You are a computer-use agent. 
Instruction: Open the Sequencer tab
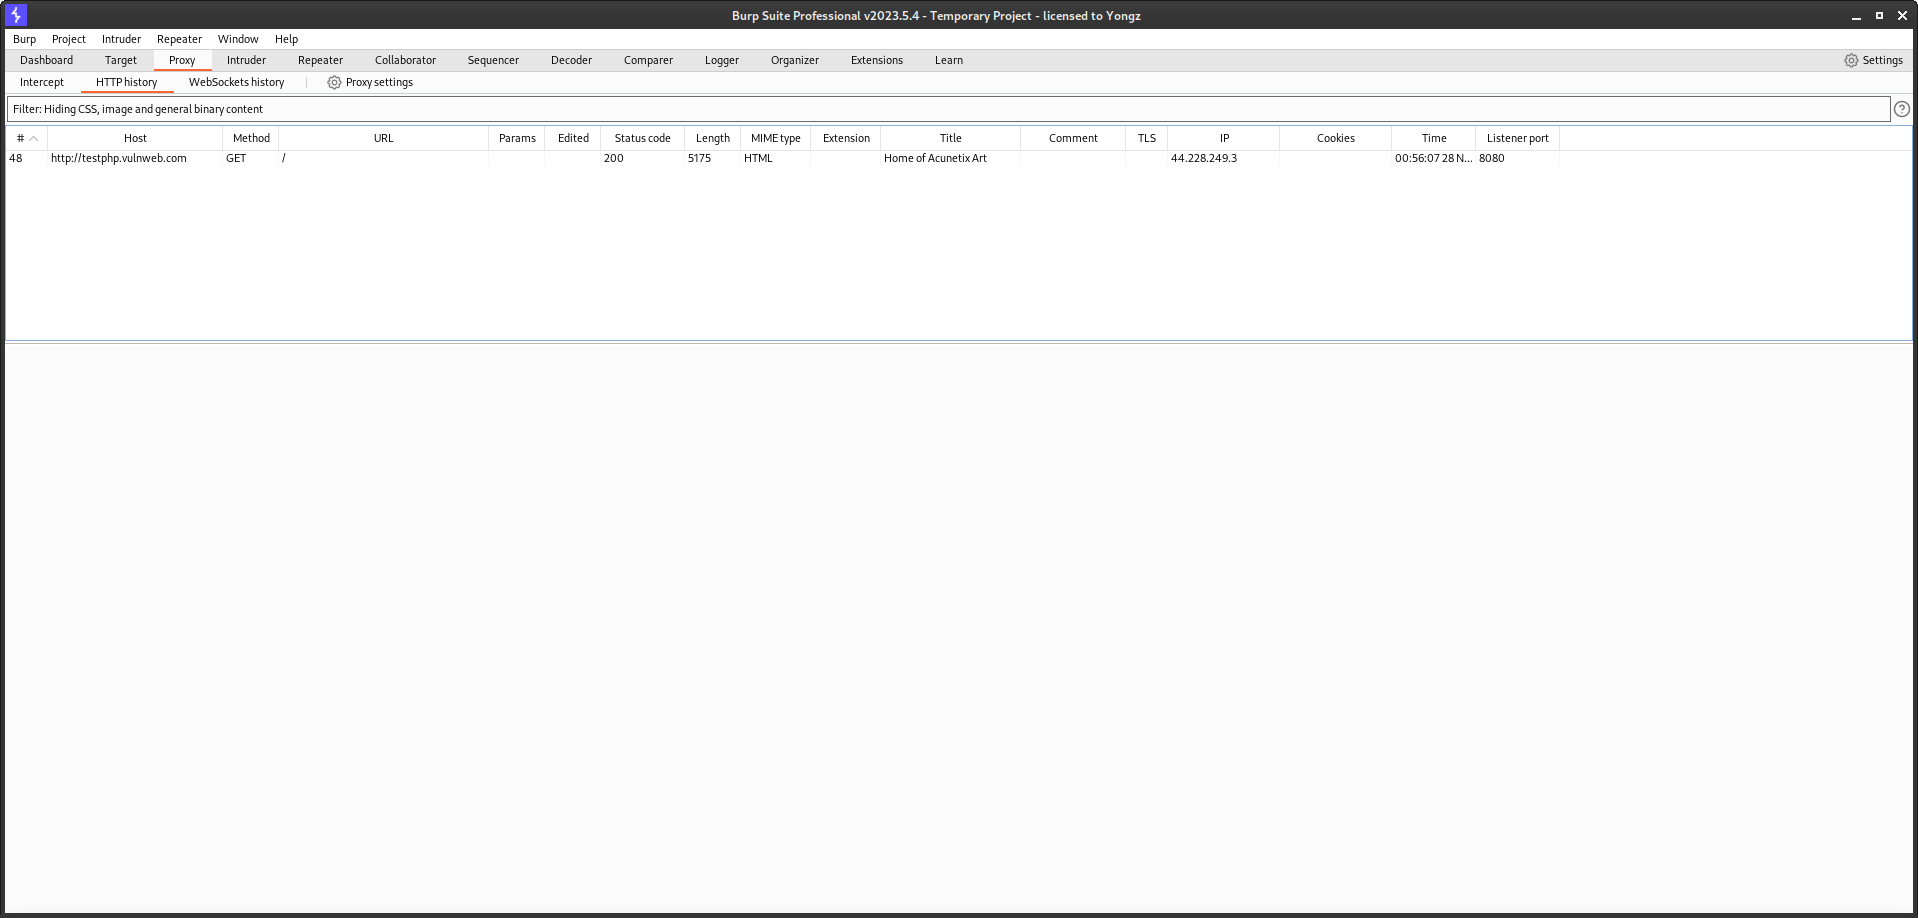[493, 60]
